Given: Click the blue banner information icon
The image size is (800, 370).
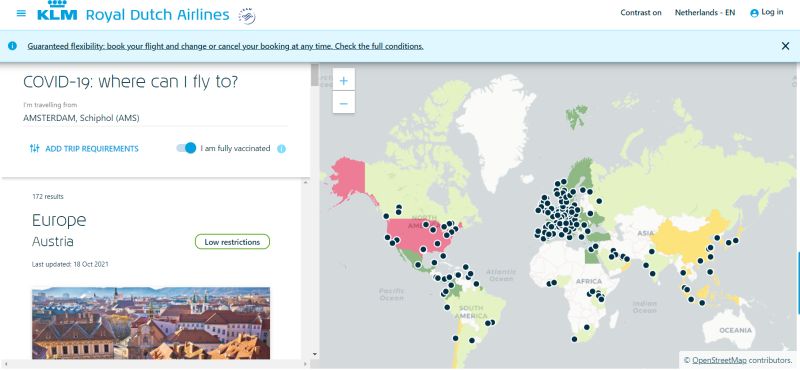Looking at the screenshot, I should pos(12,46).
